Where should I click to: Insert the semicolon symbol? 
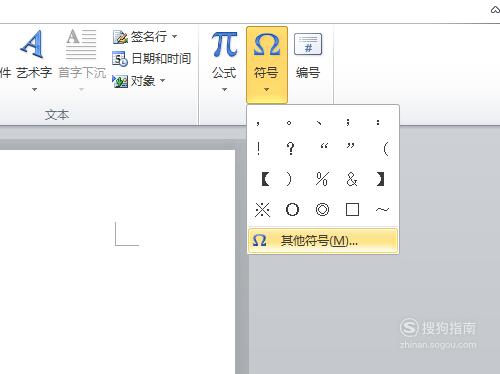[x=348, y=122]
